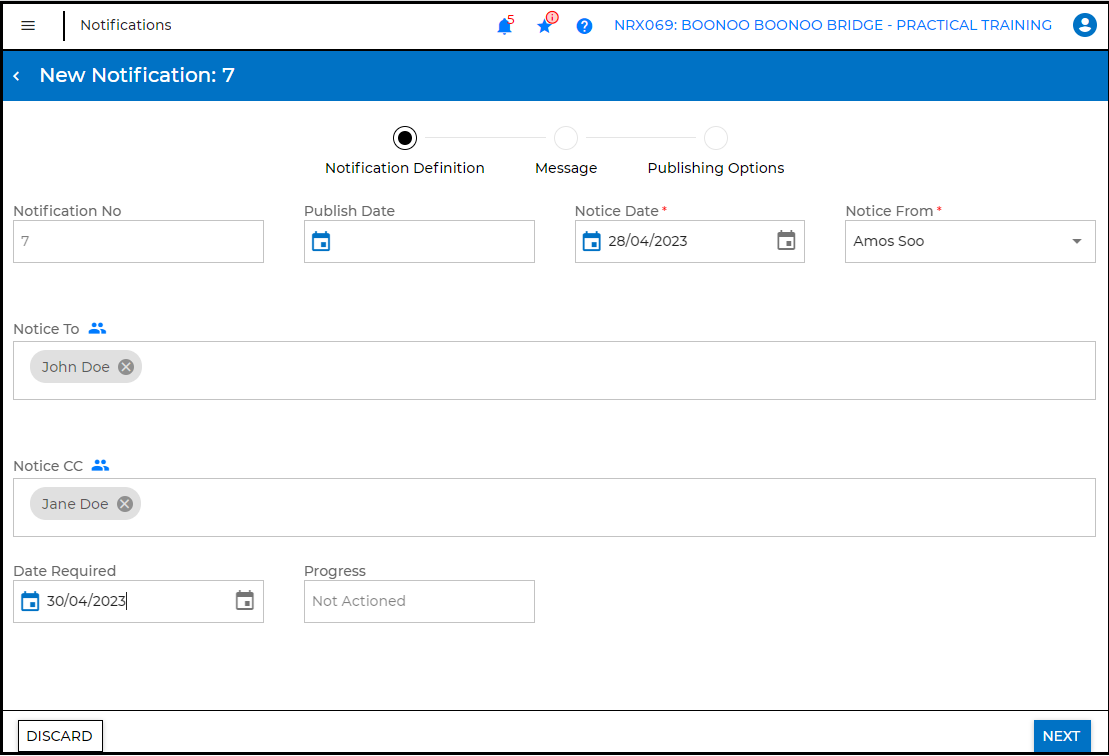This screenshot has width=1109, height=756.
Task: Click the blue calendar icon in Date Required
Action: [30, 601]
